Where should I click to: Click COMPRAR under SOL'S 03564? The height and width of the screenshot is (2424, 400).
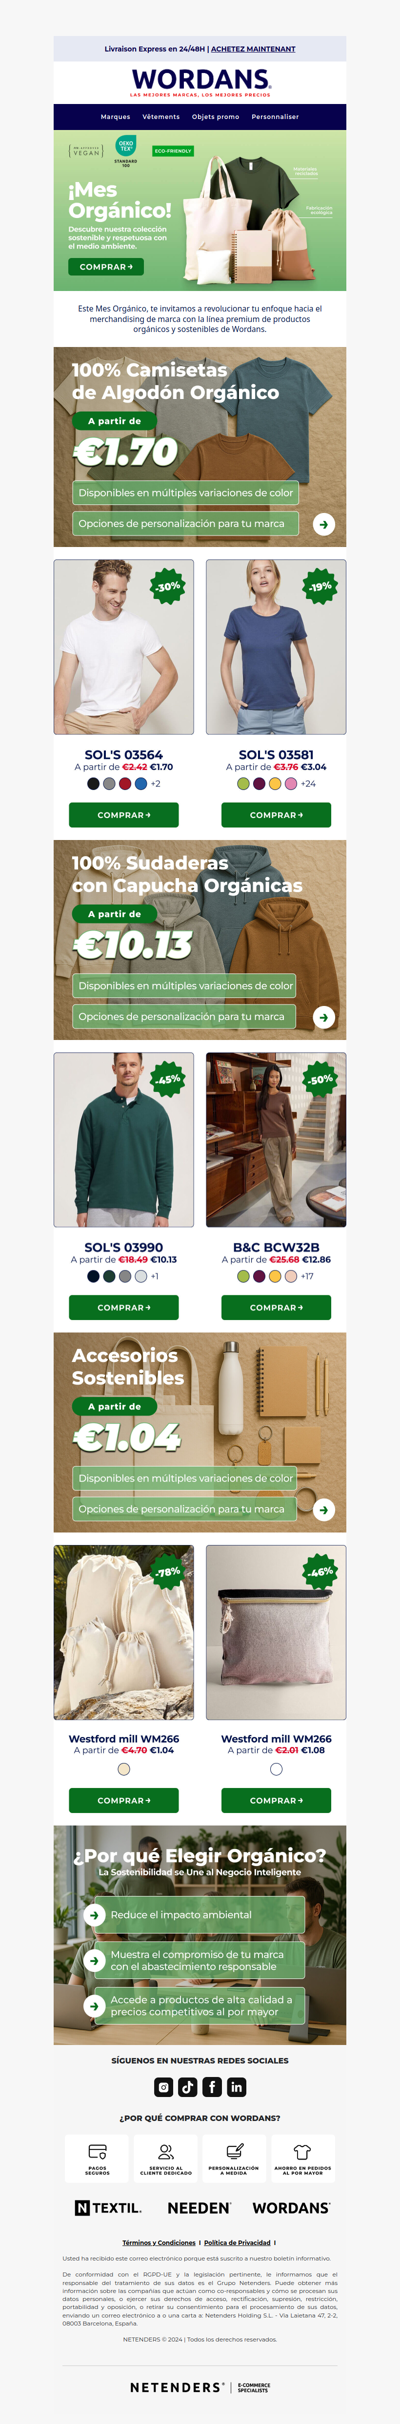point(124,815)
